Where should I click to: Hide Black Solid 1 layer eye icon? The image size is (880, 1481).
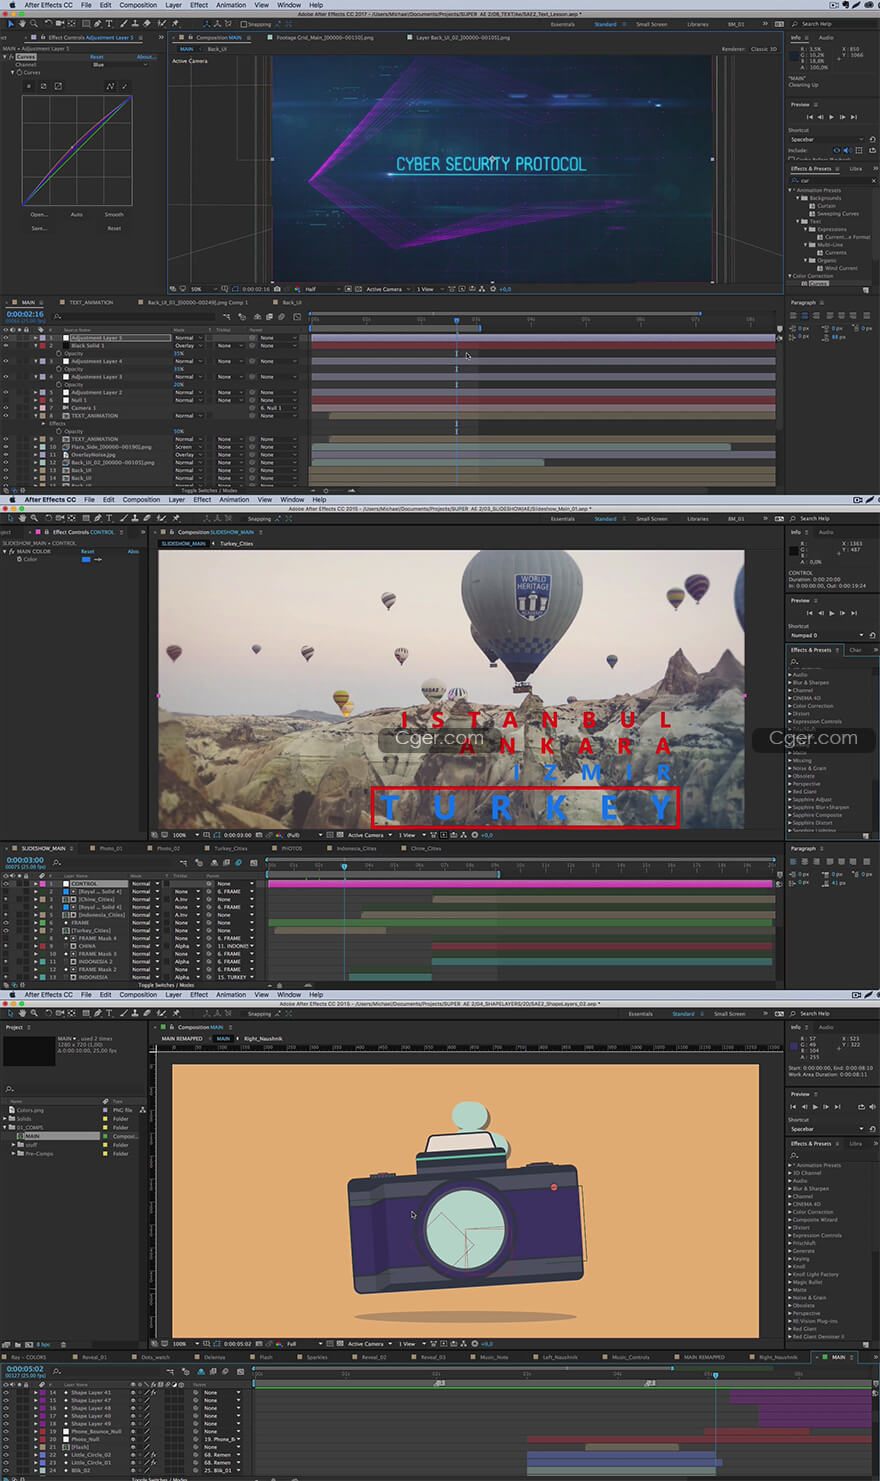[x=5, y=346]
